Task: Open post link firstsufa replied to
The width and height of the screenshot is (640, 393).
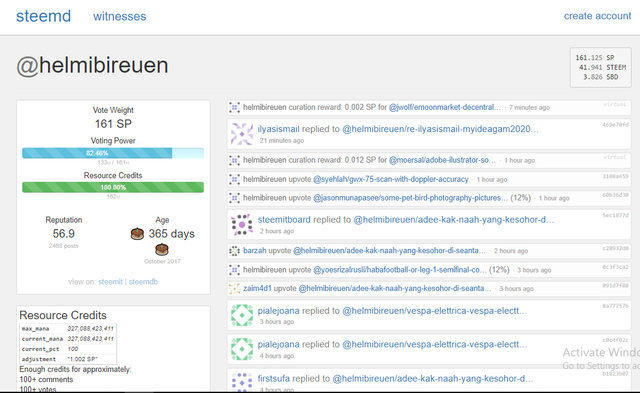Action: coord(433,378)
